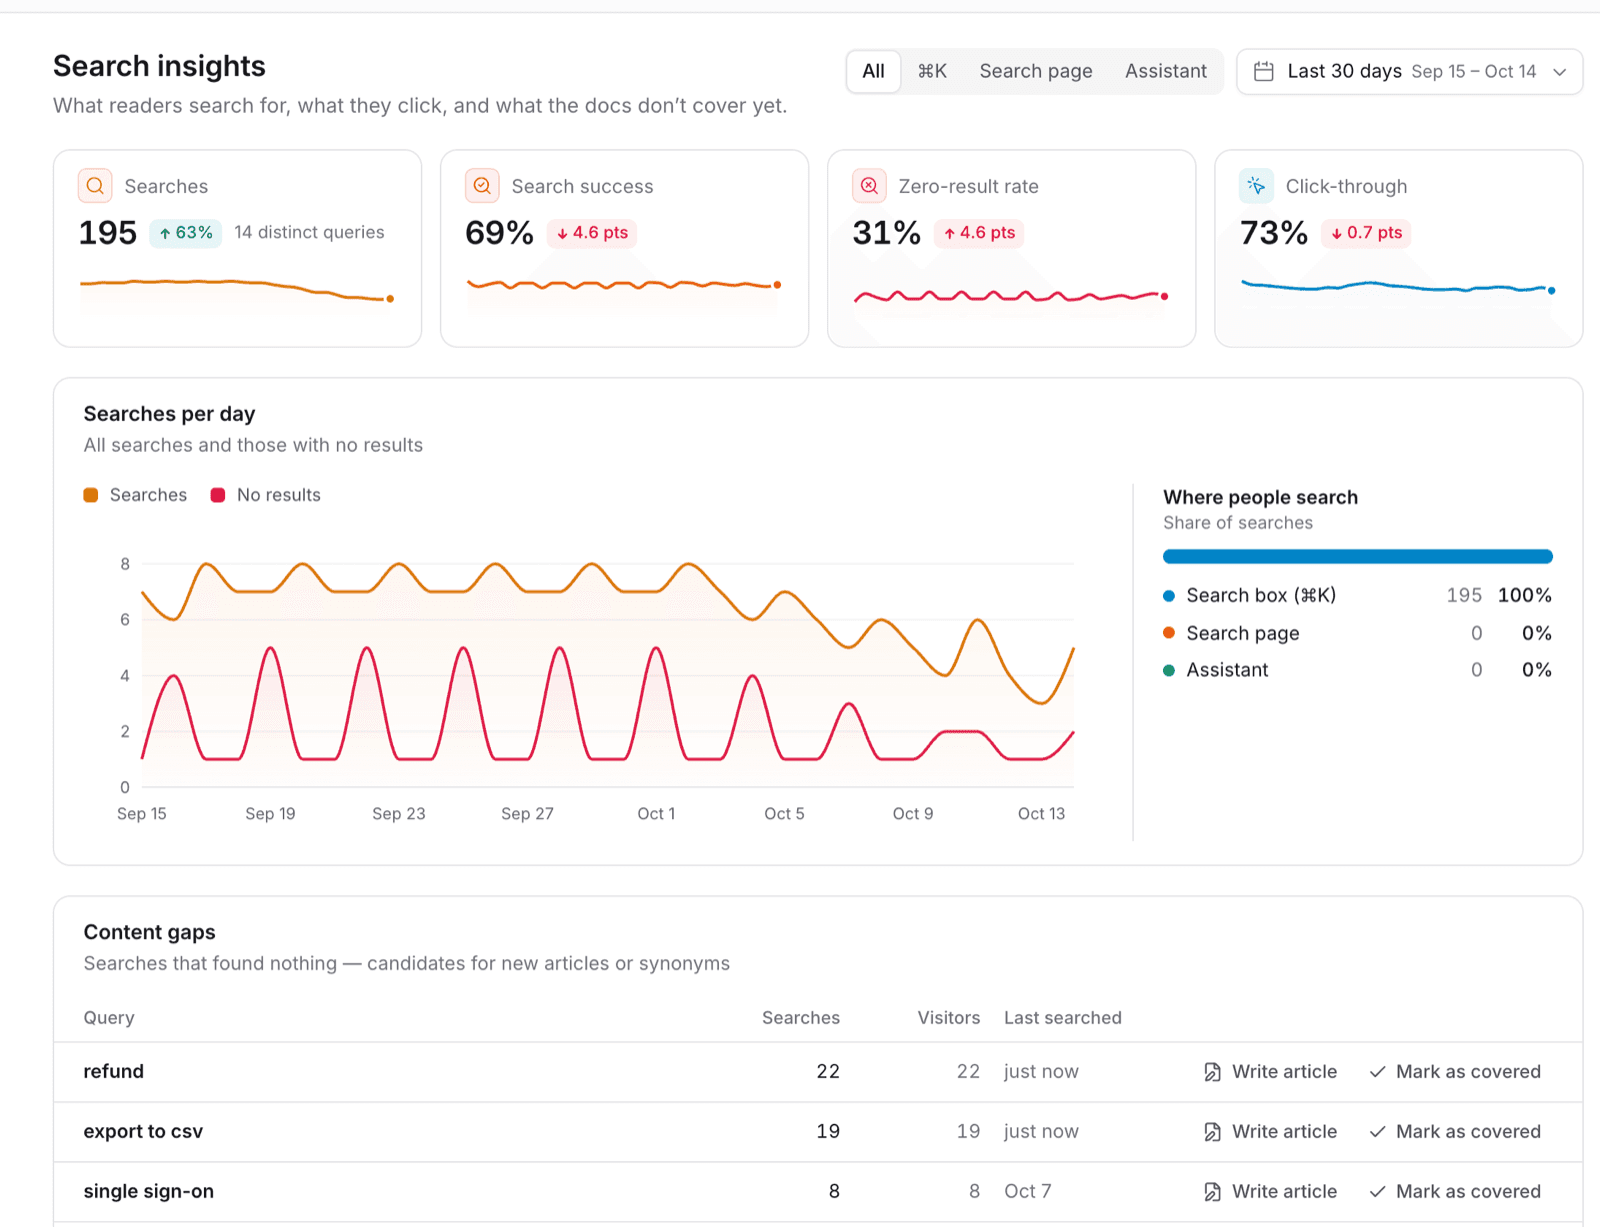
Task: Mark export to csv as covered
Action: tap(1455, 1132)
